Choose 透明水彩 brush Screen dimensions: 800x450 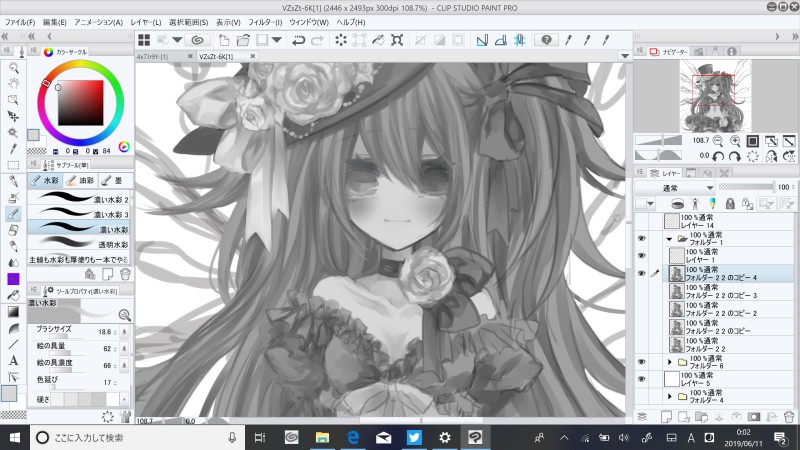point(80,243)
